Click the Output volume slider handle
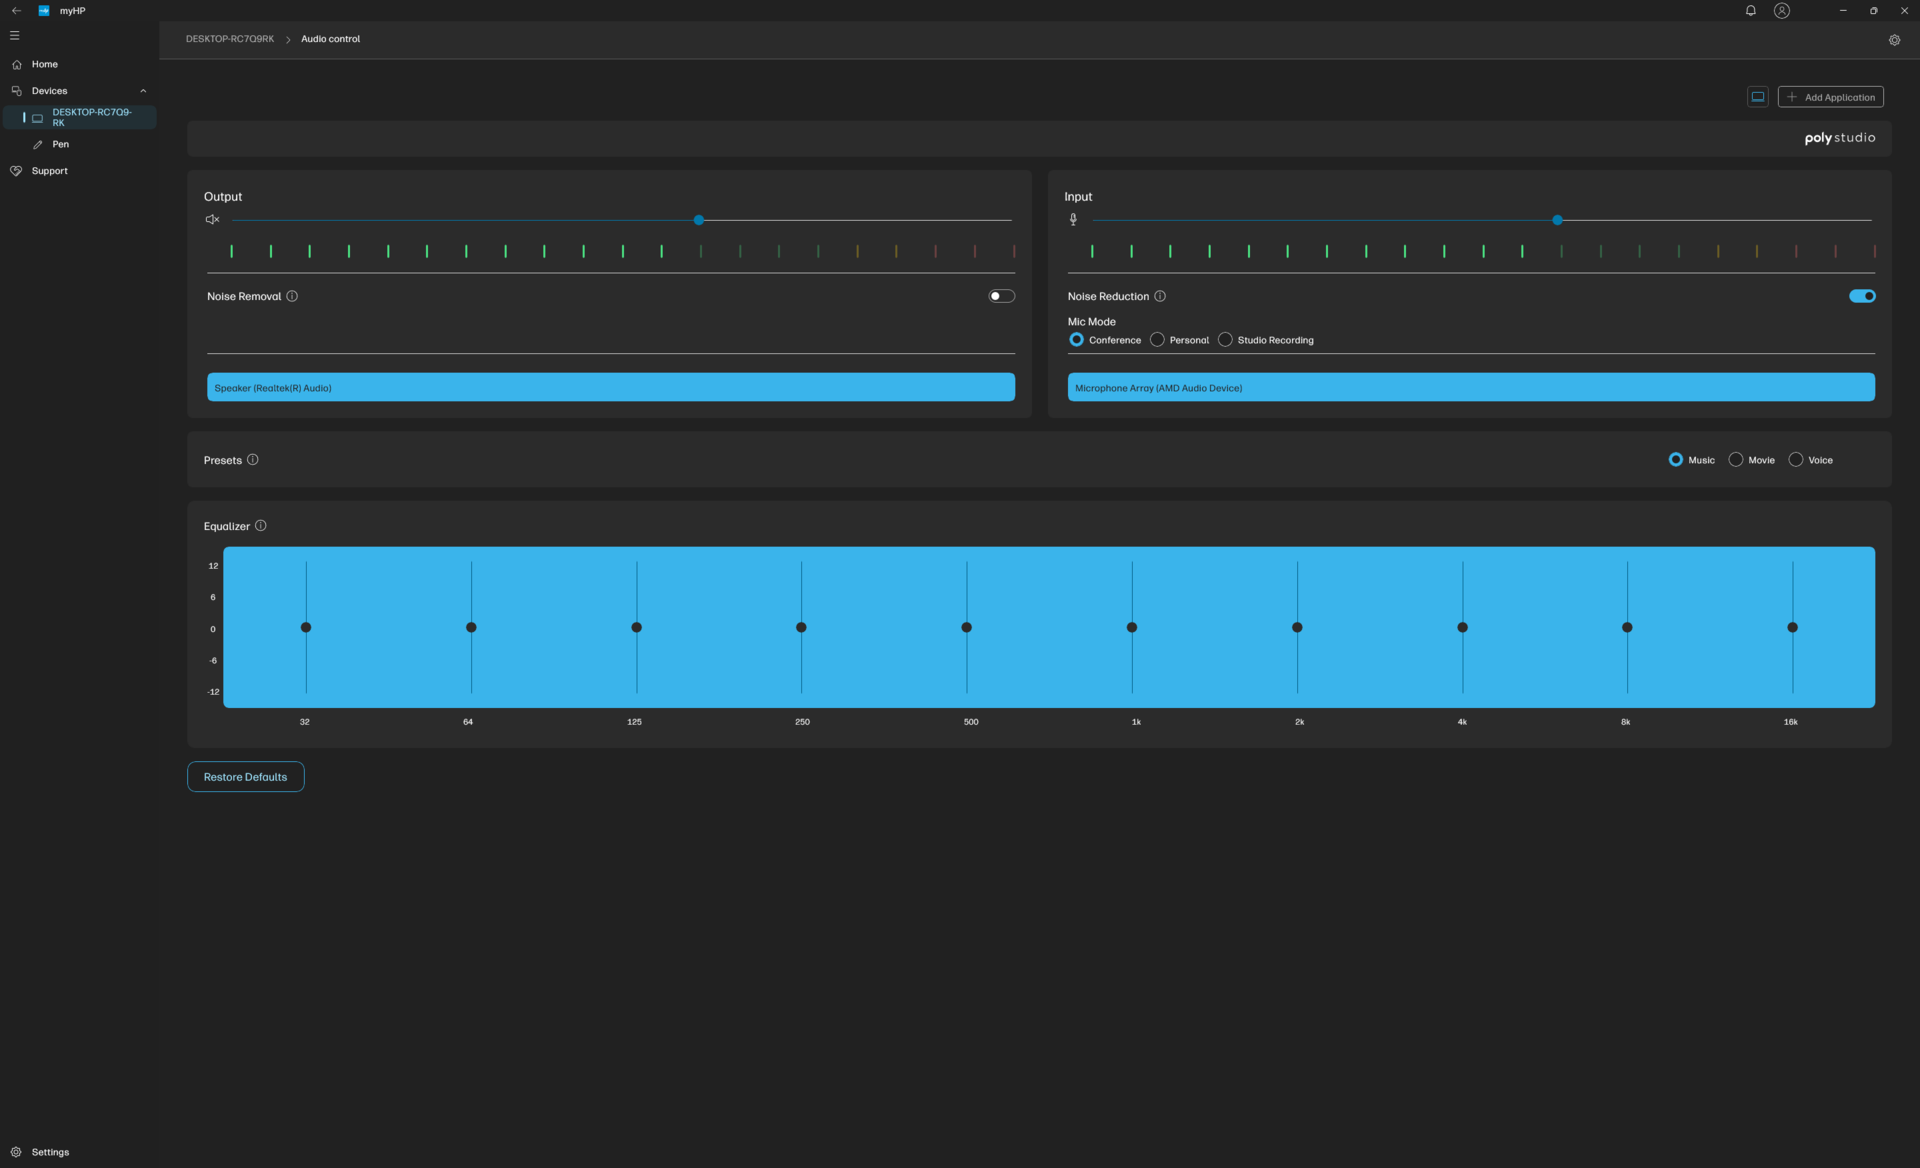This screenshot has height=1168, width=1920. [x=699, y=220]
